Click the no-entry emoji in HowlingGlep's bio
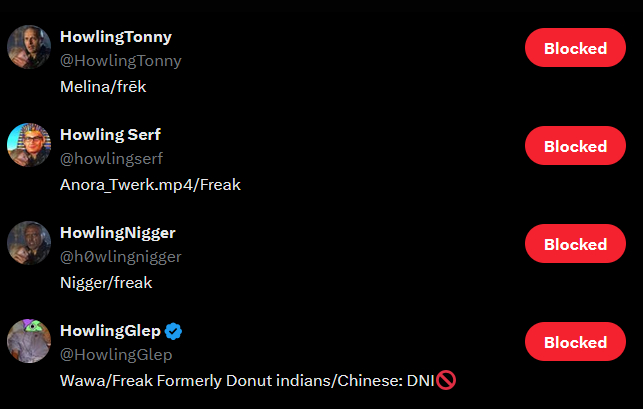This screenshot has height=409, width=643. 446,380
